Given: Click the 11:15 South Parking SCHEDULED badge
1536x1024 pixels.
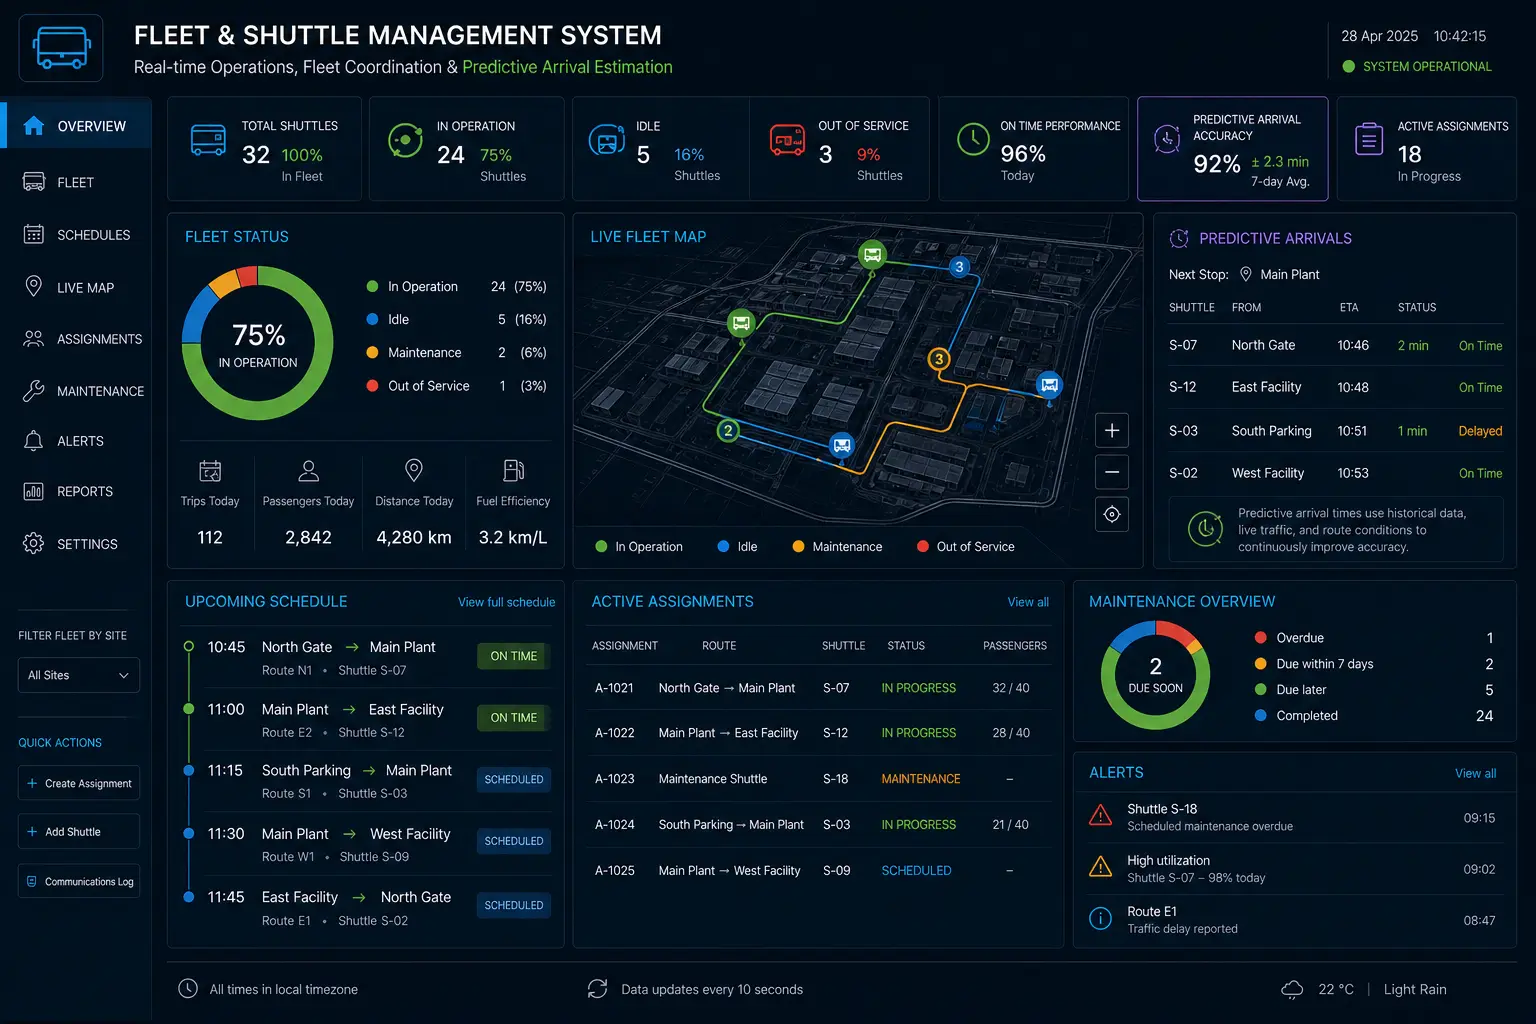Looking at the screenshot, I should point(513,779).
